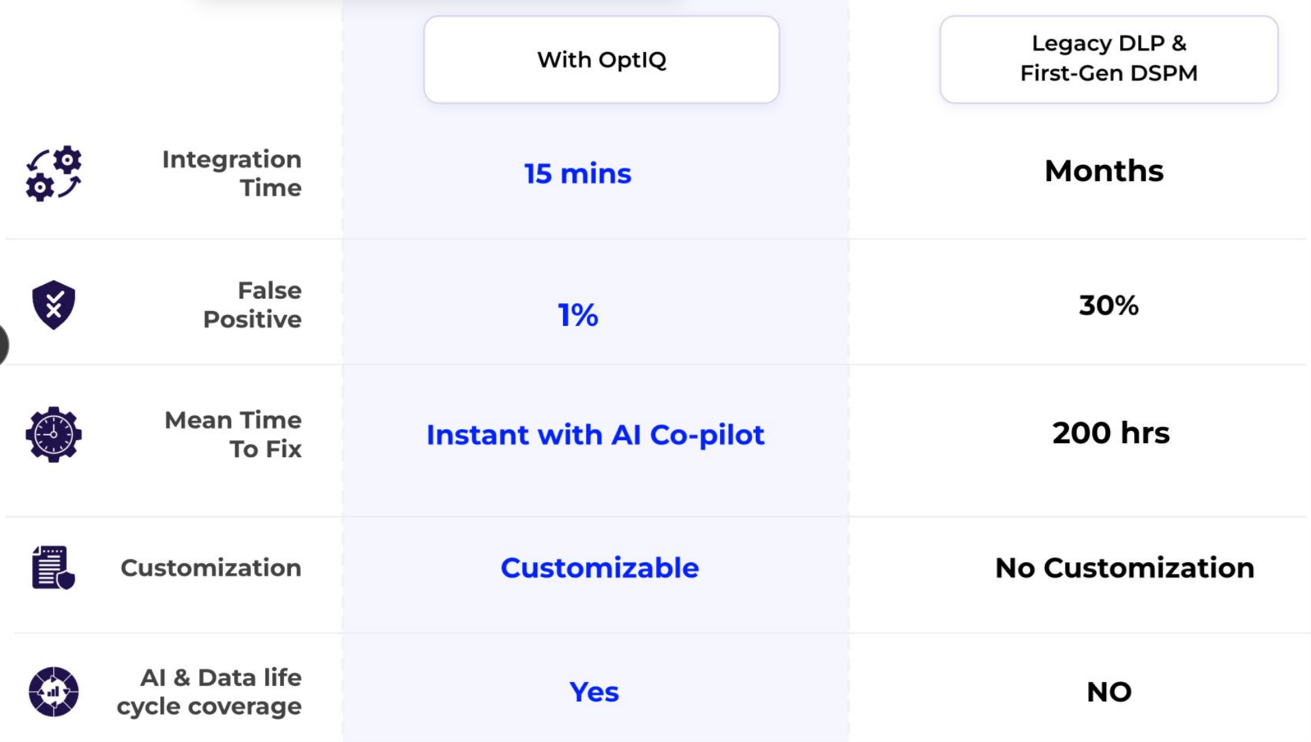Click the Mean Time To Fix clock-gear icon

coord(54,435)
